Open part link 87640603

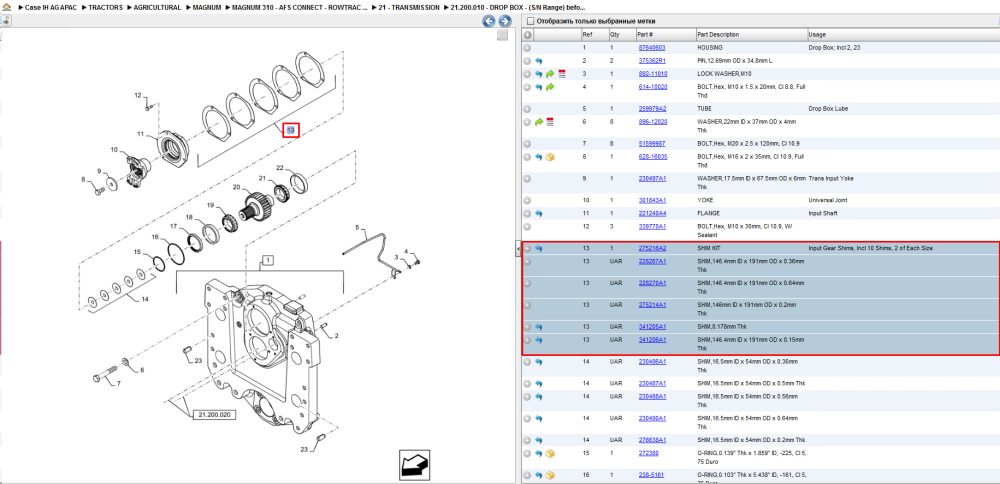652,48
